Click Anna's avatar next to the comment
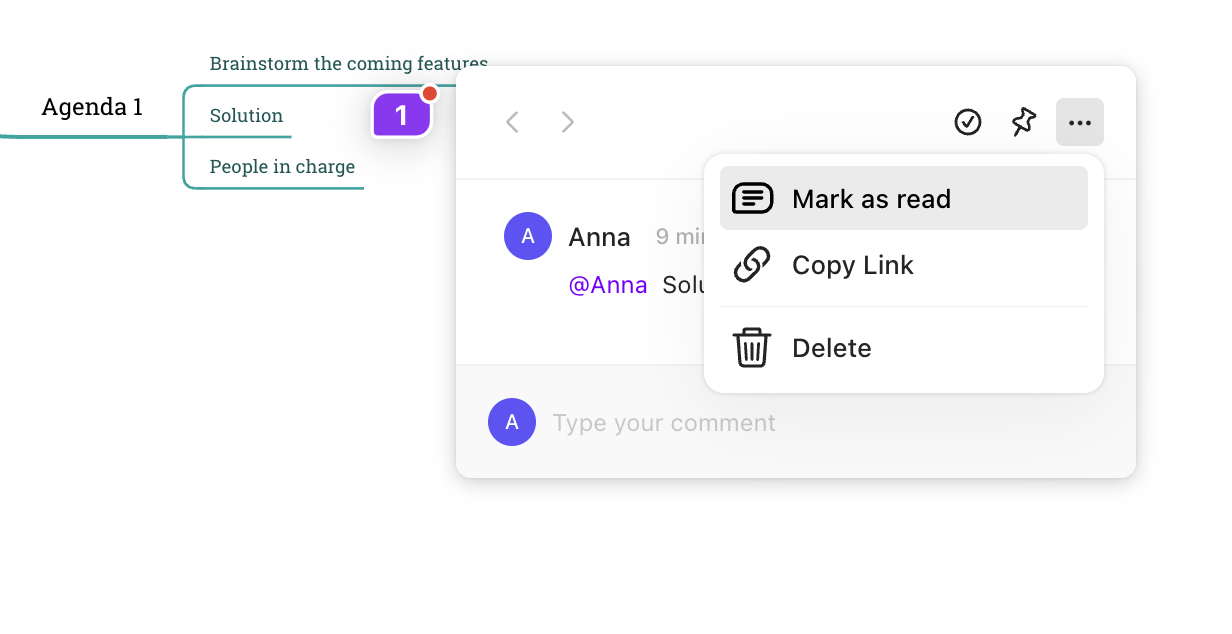 [528, 236]
